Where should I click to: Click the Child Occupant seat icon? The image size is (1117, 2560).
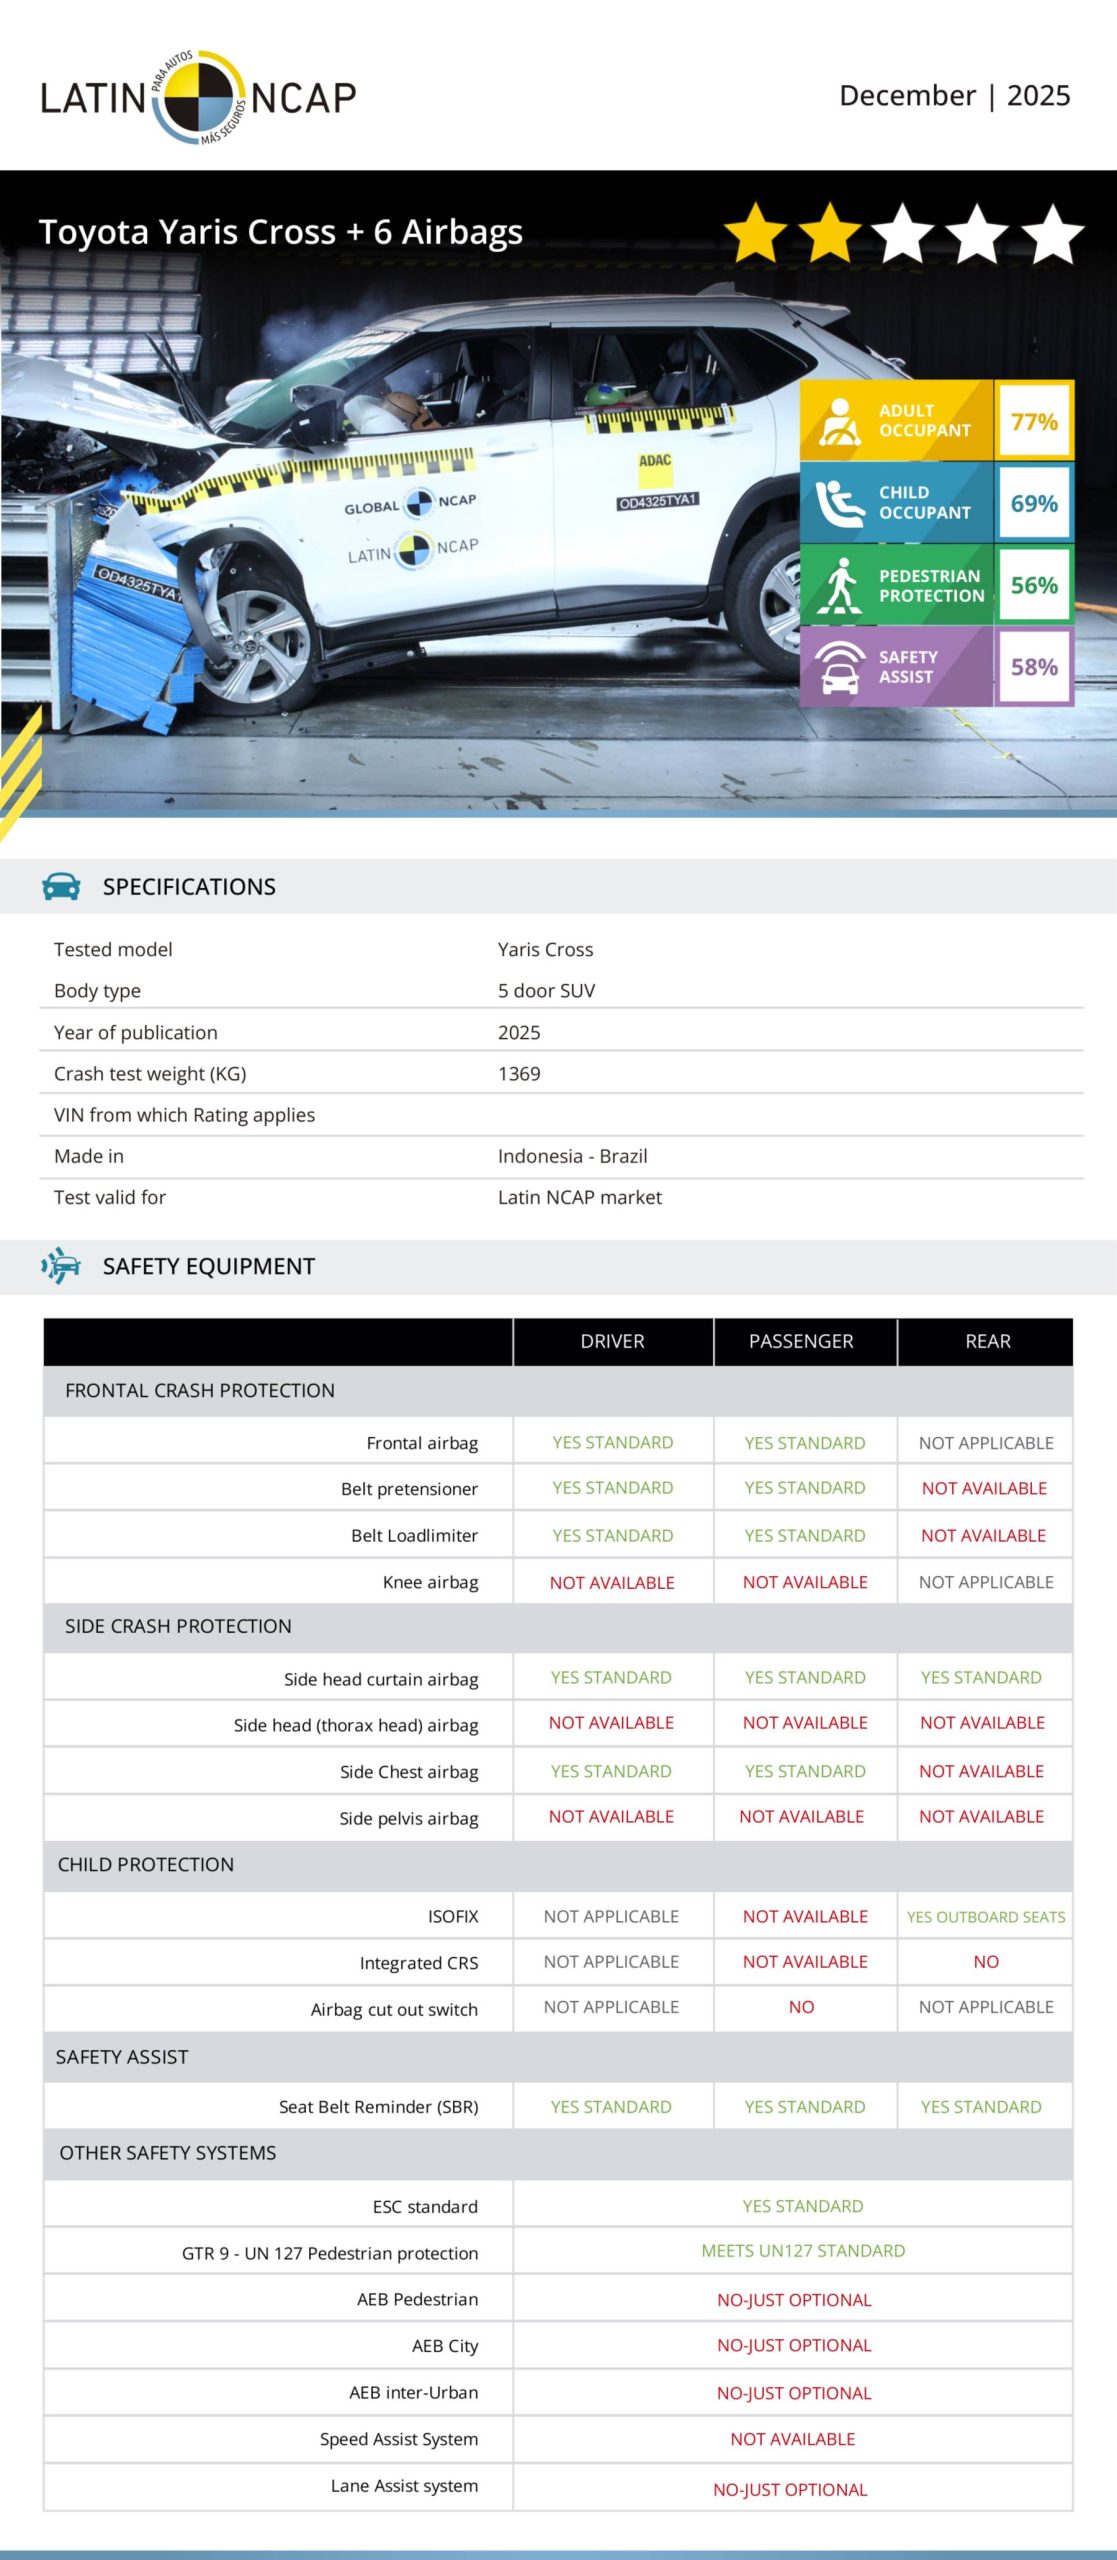click(x=838, y=503)
